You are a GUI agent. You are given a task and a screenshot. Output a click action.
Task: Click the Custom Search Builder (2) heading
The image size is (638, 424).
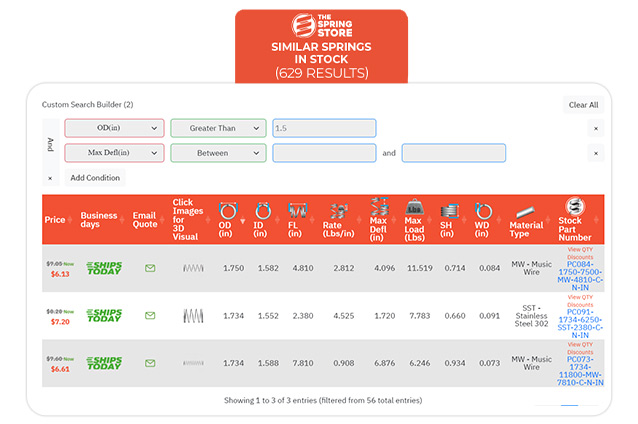pyautogui.click(x=87, y=105)
